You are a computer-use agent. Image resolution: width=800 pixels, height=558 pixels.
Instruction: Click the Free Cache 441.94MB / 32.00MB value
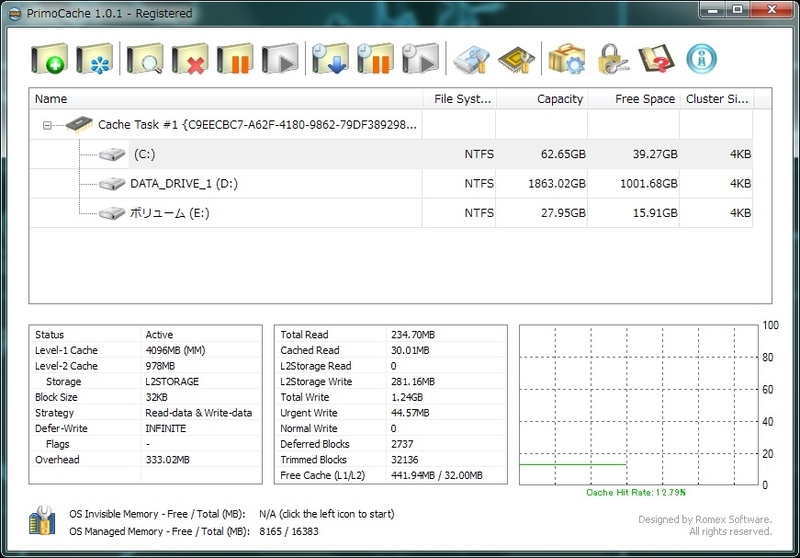(x=437, y=475)
